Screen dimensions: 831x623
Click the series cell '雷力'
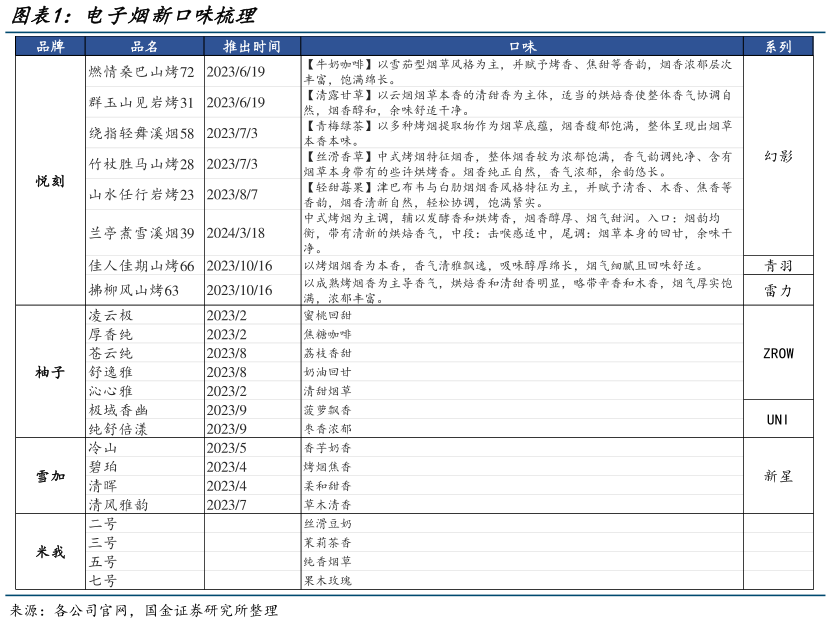click(778, 290)
